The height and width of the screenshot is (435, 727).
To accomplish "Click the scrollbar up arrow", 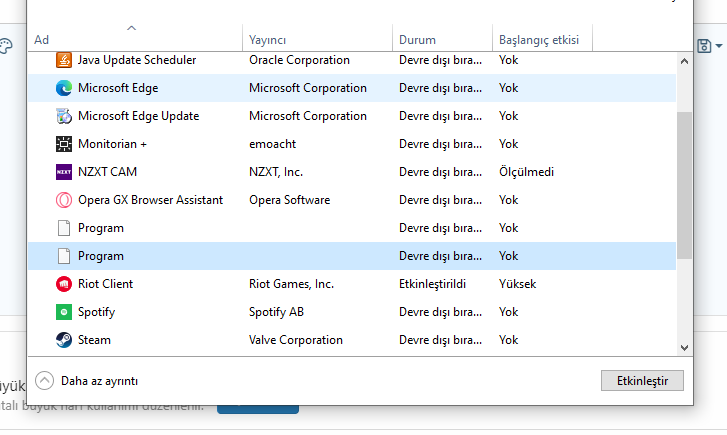I will coord(684,61).
